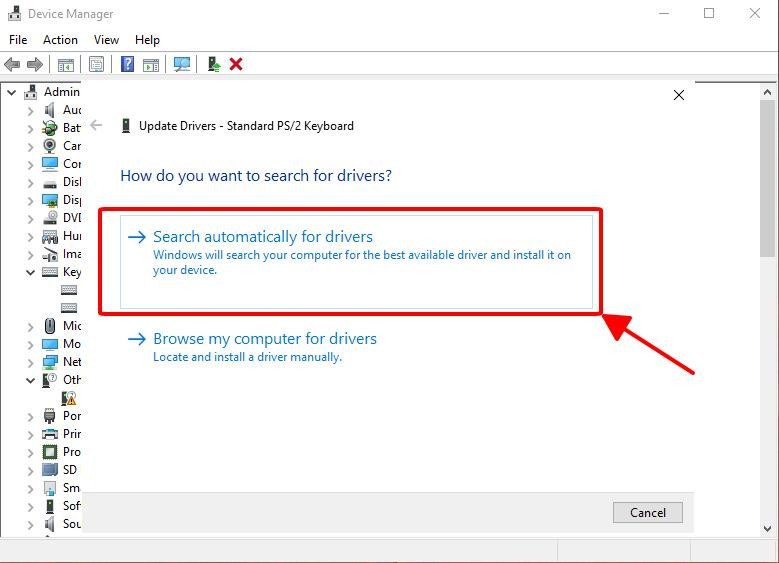The image size is (779, 563).
Task: Click the Help toolbar icon
Action: [x=127, y=64]
